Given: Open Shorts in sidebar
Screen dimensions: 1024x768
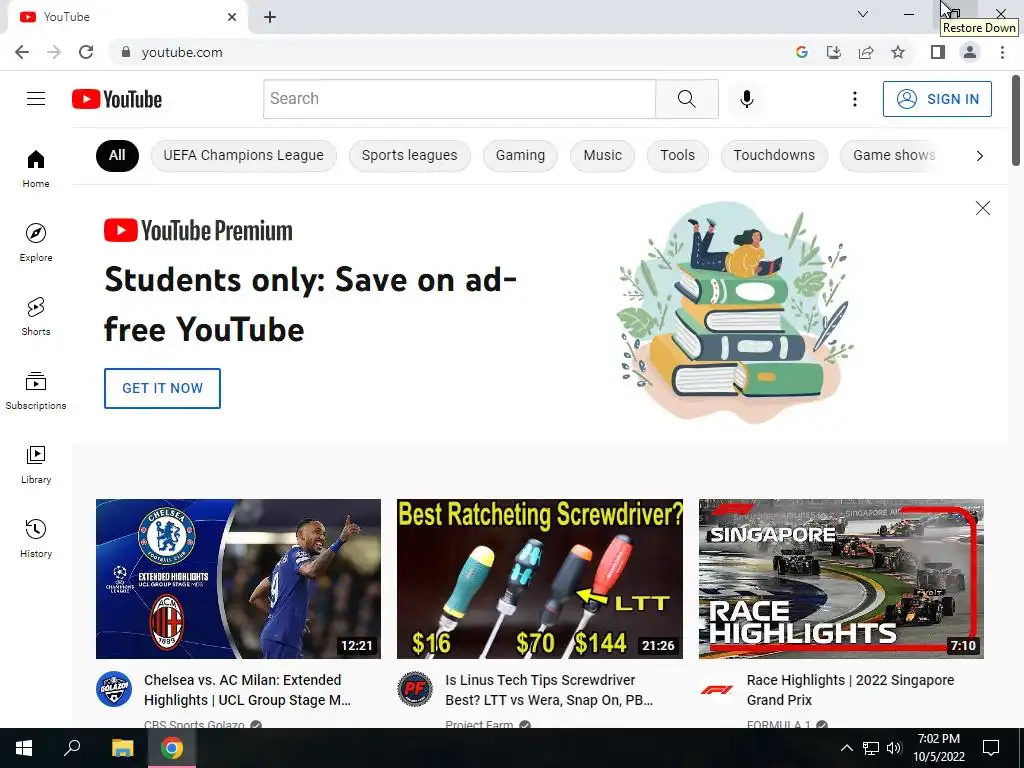Looking at the screenshot, I should point(36,317).
